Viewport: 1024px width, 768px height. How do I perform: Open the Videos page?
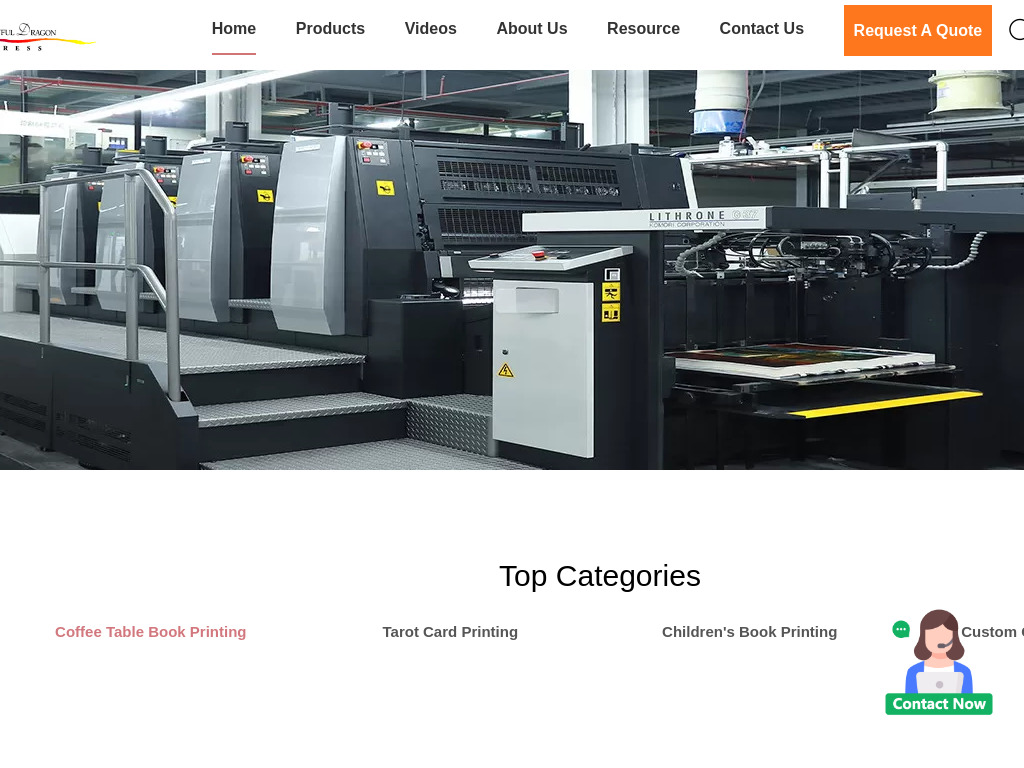click(x=430, y=29)
